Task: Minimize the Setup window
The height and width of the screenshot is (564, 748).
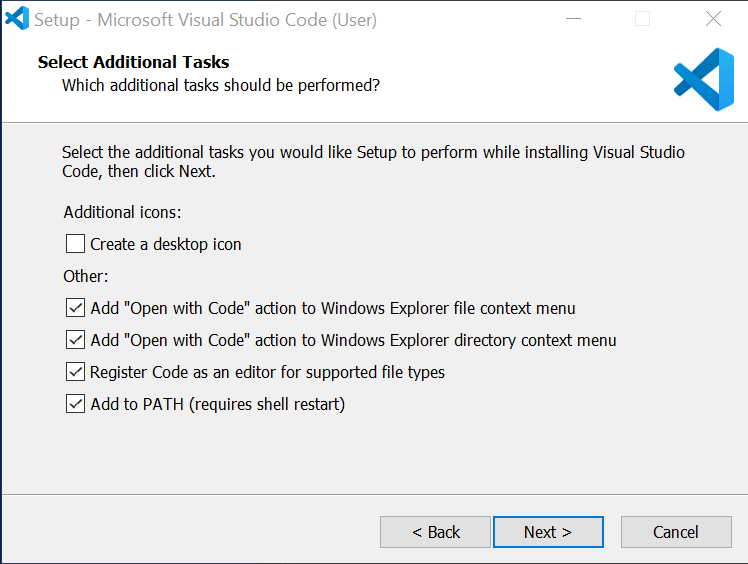Action: pyautogui.click(x=573, y=18)
